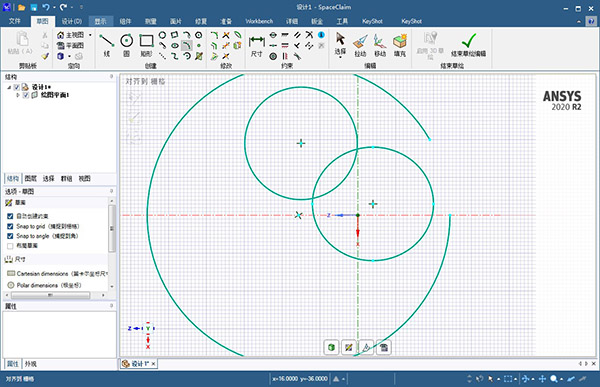
Task: Pick the Point tool green dot icon
Action: click(x=199, y=46)
